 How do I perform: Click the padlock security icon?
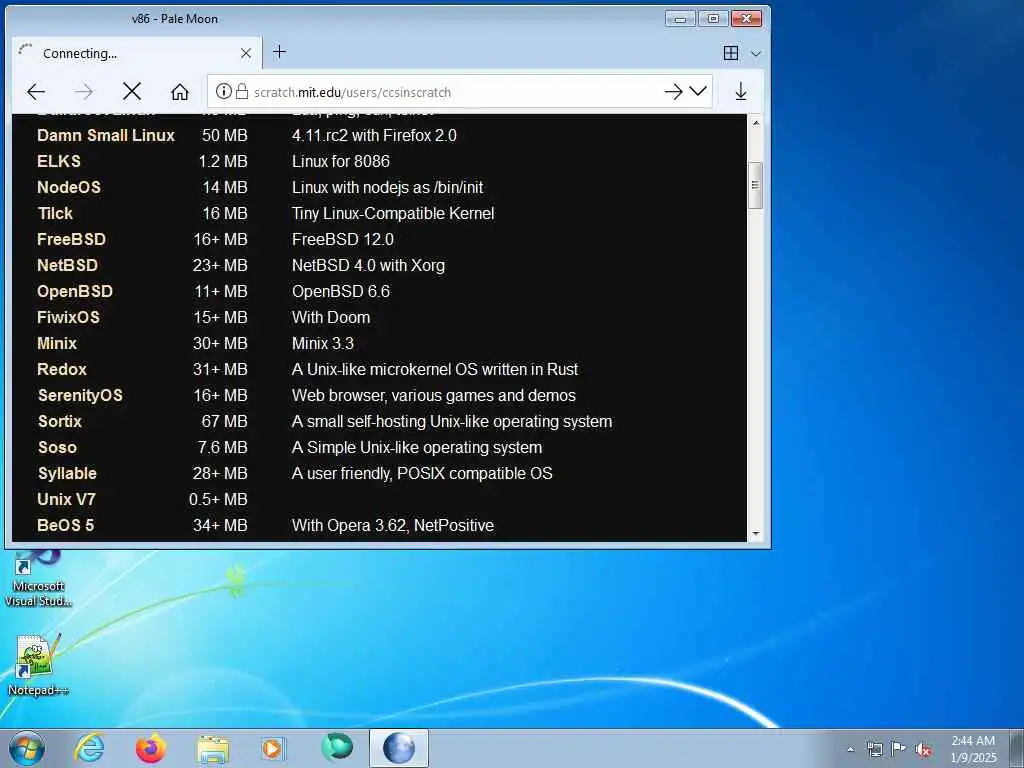pos(242,91)
